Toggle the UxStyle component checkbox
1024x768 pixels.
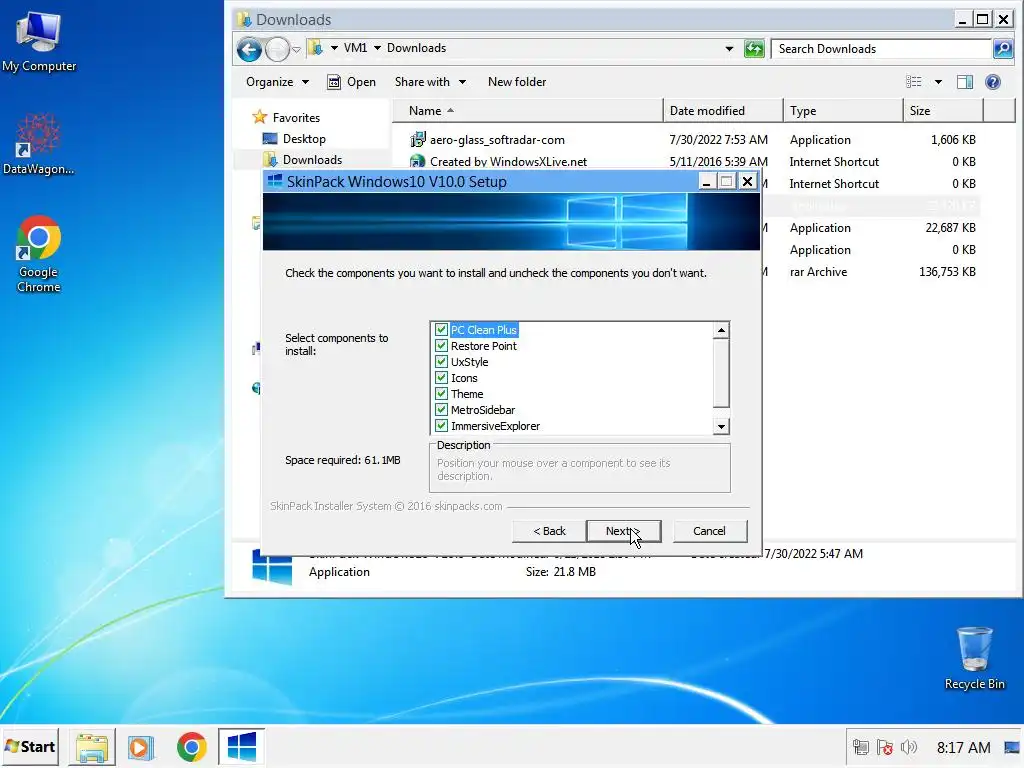tap(441, 362)
